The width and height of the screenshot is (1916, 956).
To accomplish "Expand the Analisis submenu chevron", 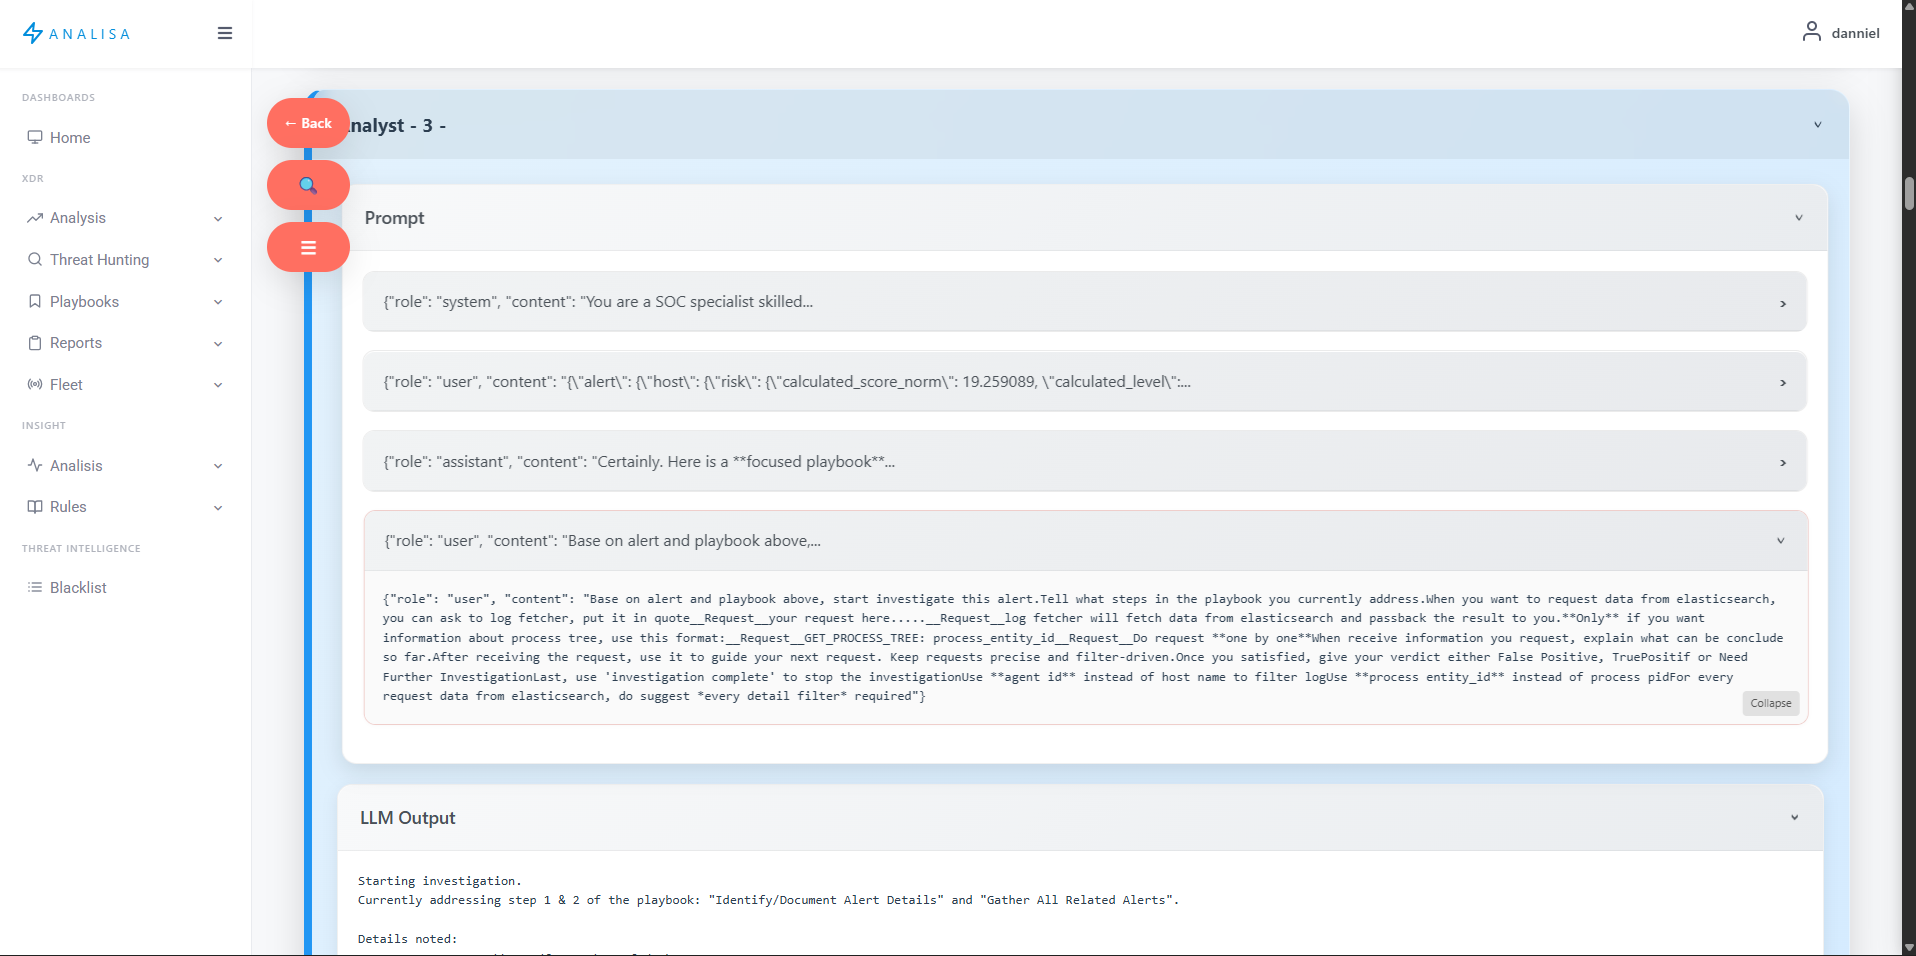I will (218, 466).
